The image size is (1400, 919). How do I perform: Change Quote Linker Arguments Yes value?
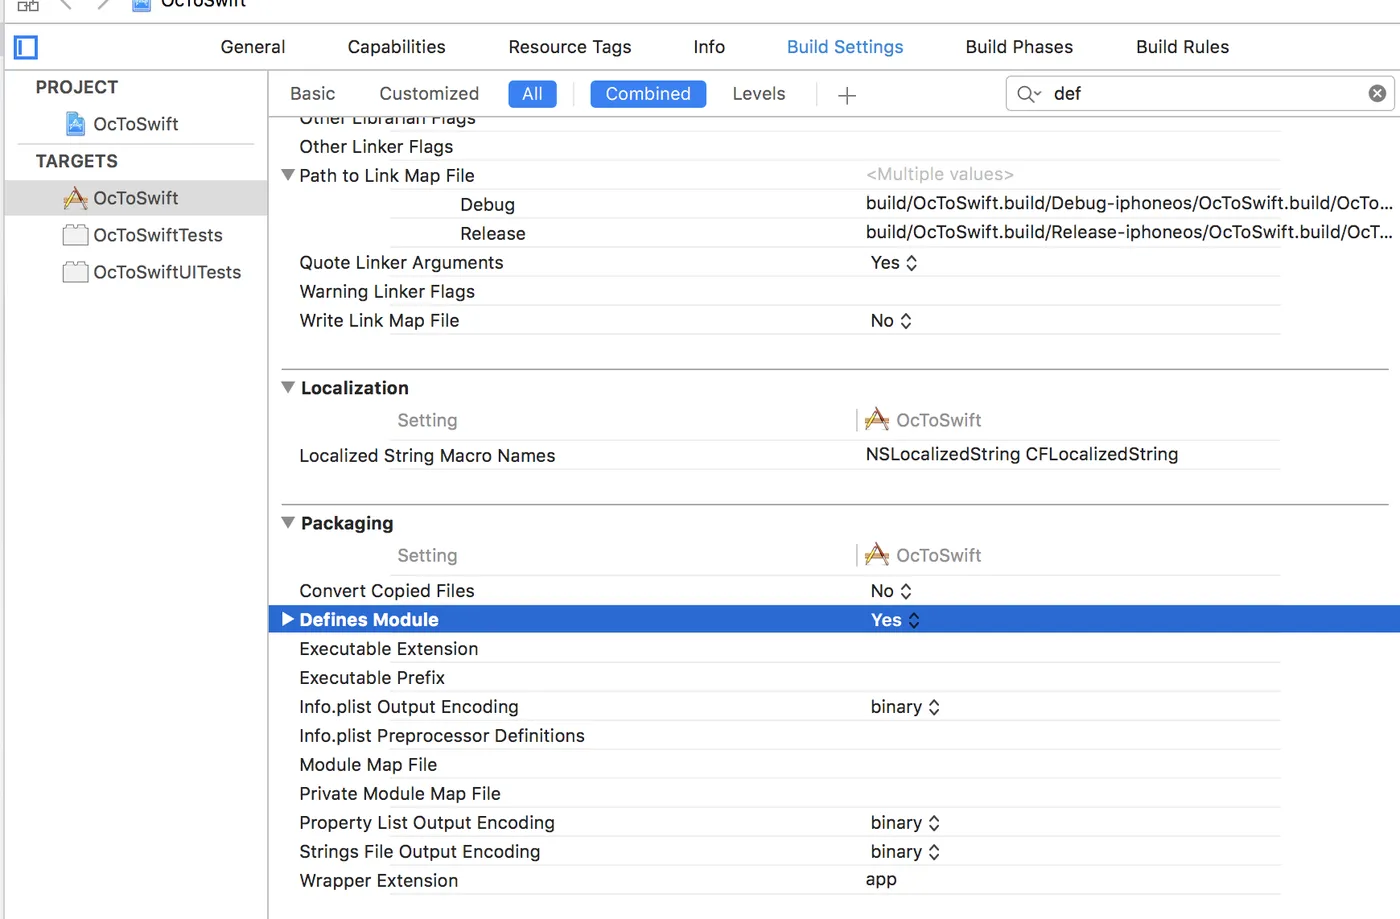[894, 263]
